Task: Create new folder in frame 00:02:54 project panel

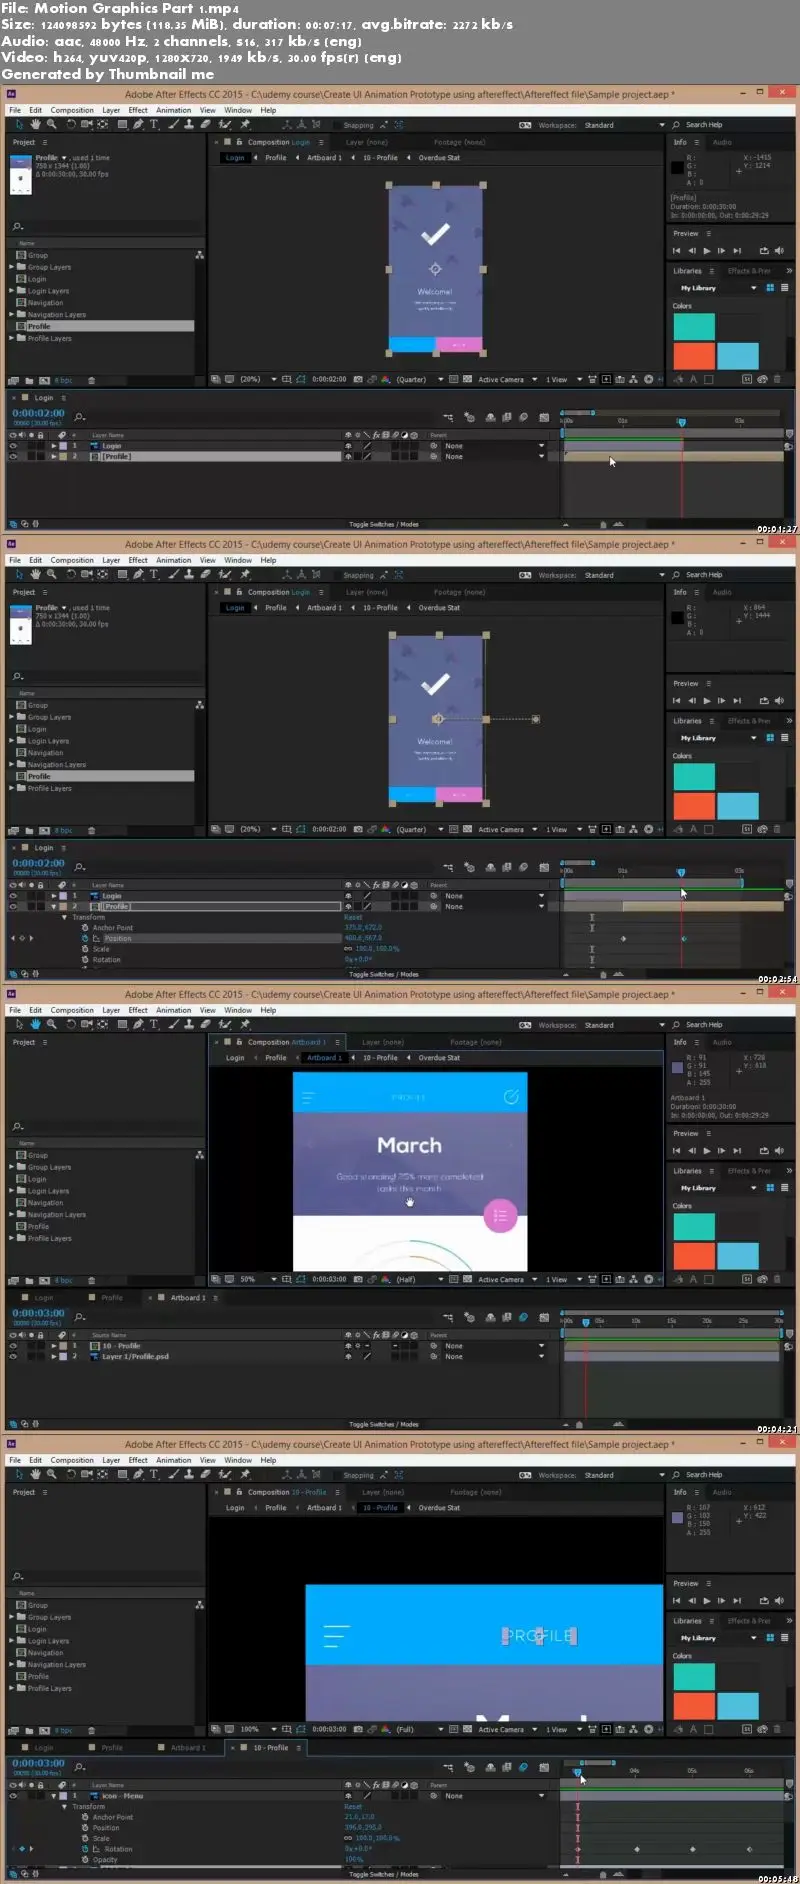Action: click(28, 831)
